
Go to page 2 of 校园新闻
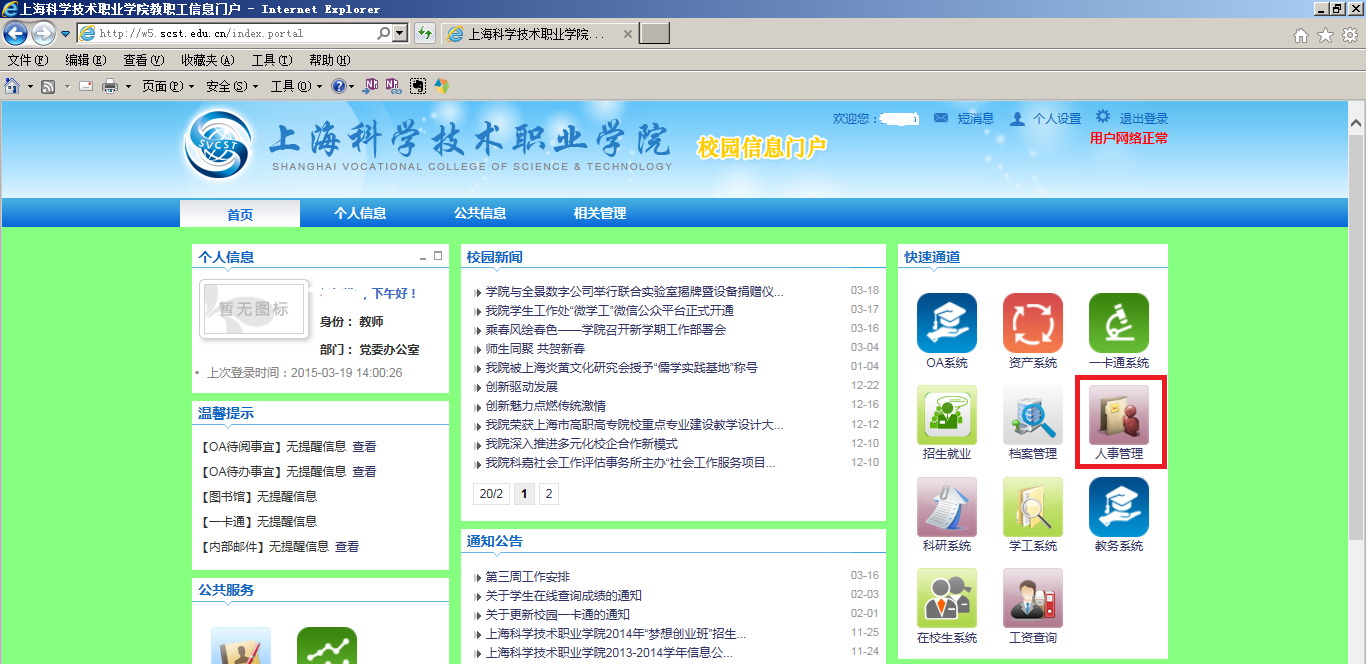click(x=548, y=494)
